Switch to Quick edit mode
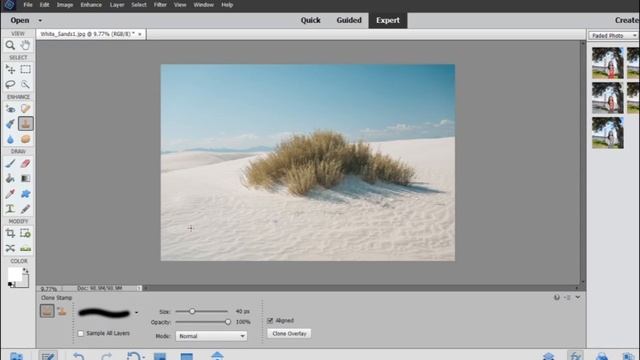Viewport: 640px width, 360px height. [311, 20]
